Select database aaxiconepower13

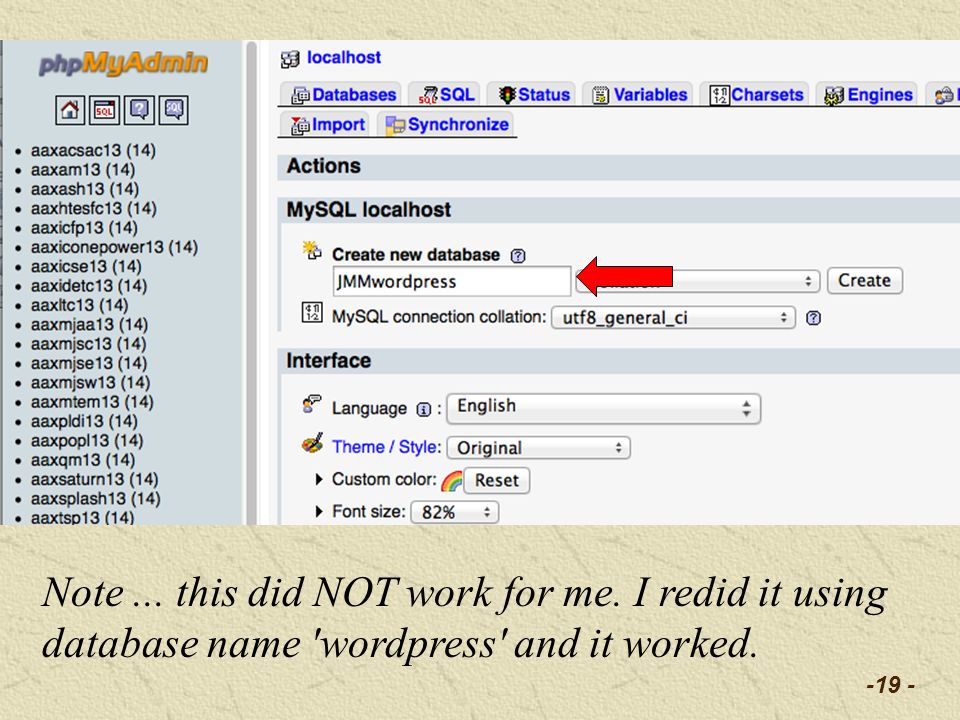pos(114,247)
